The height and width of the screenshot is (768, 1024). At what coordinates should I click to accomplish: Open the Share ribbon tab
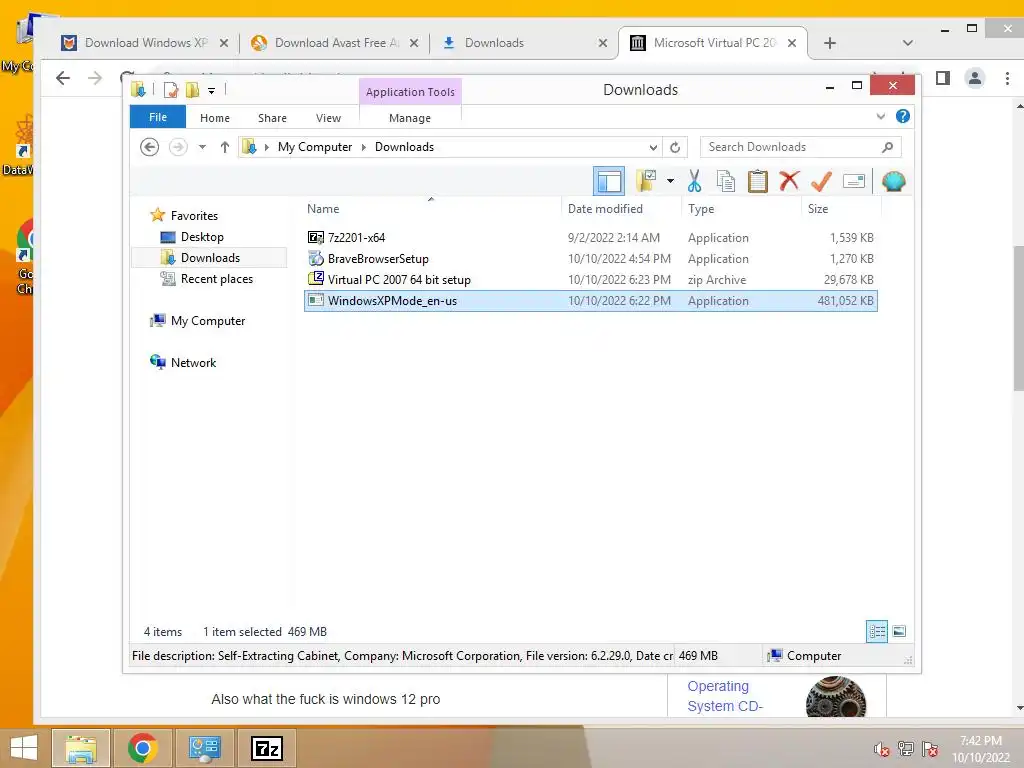pyautogui.click(x=272, y=118)
